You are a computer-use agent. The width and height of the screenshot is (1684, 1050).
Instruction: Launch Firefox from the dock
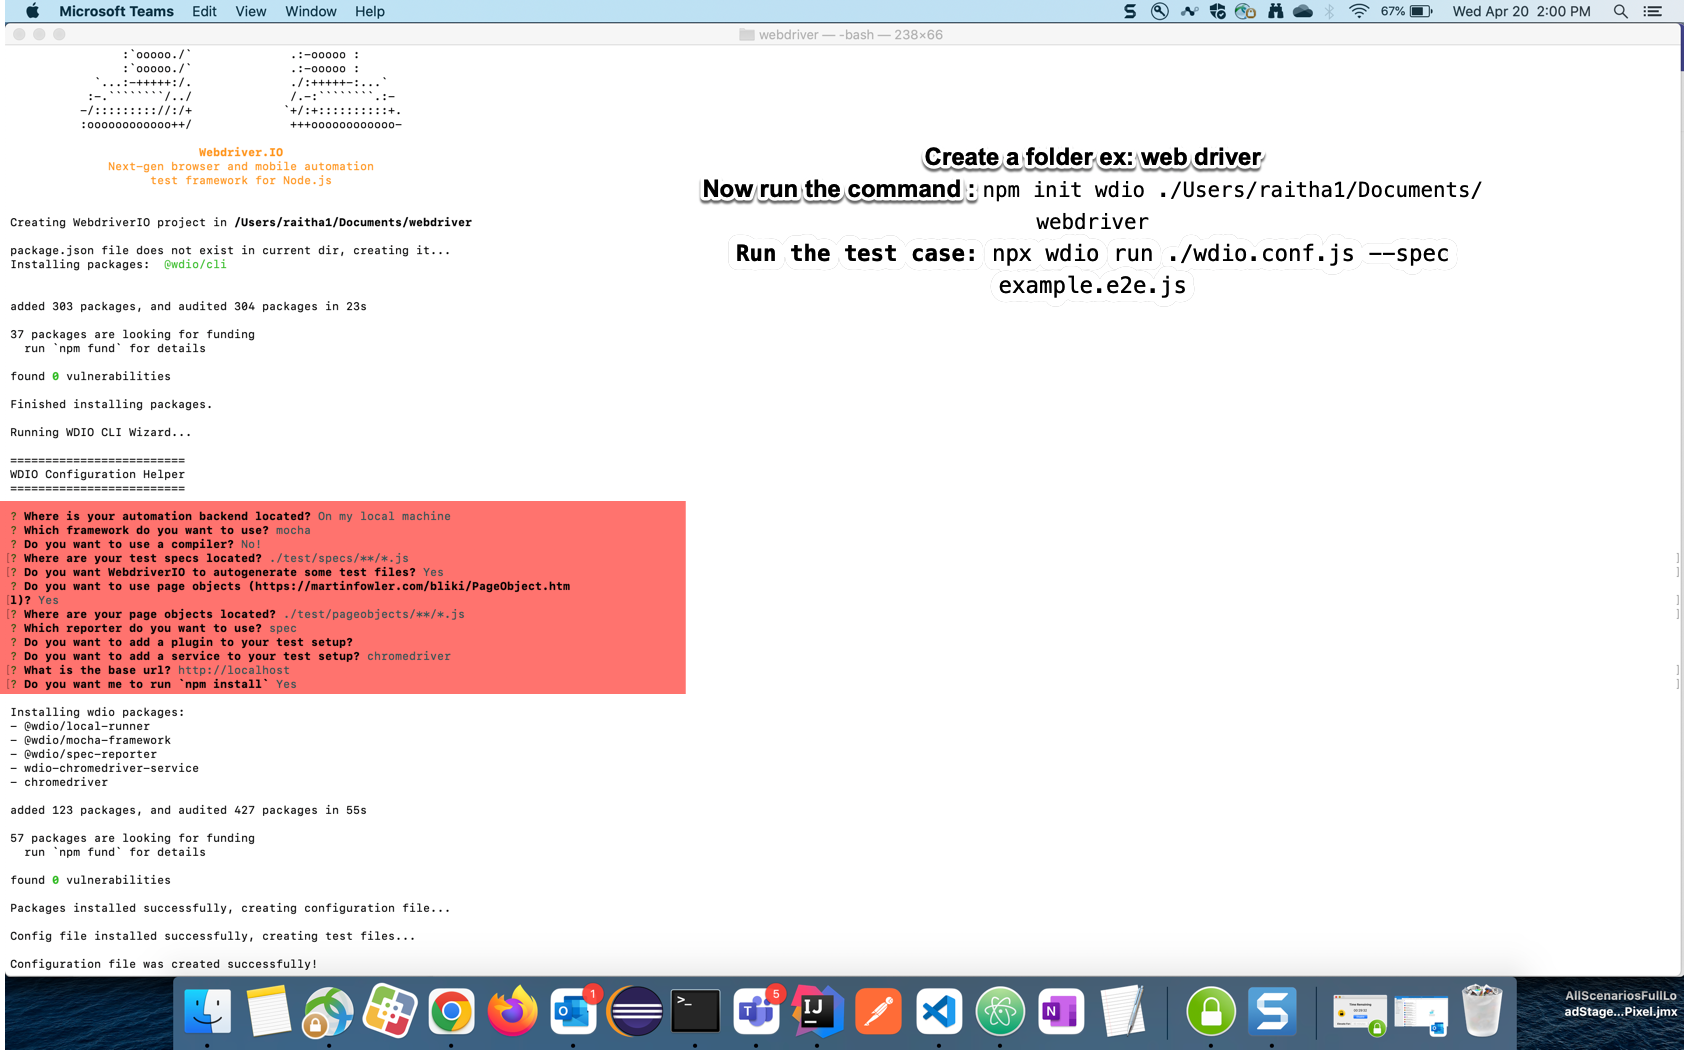[512, 1012]
